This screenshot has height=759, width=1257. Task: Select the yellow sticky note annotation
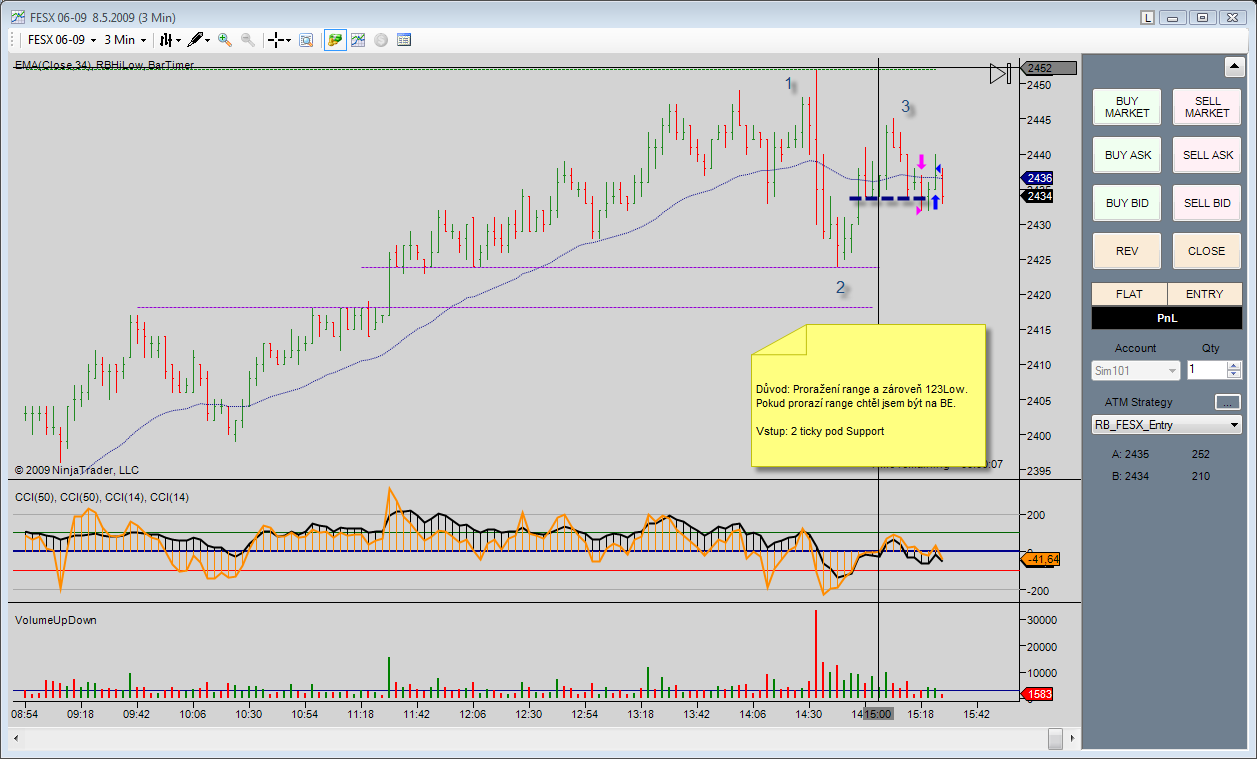pyautogui.click(x=869, y=395)
